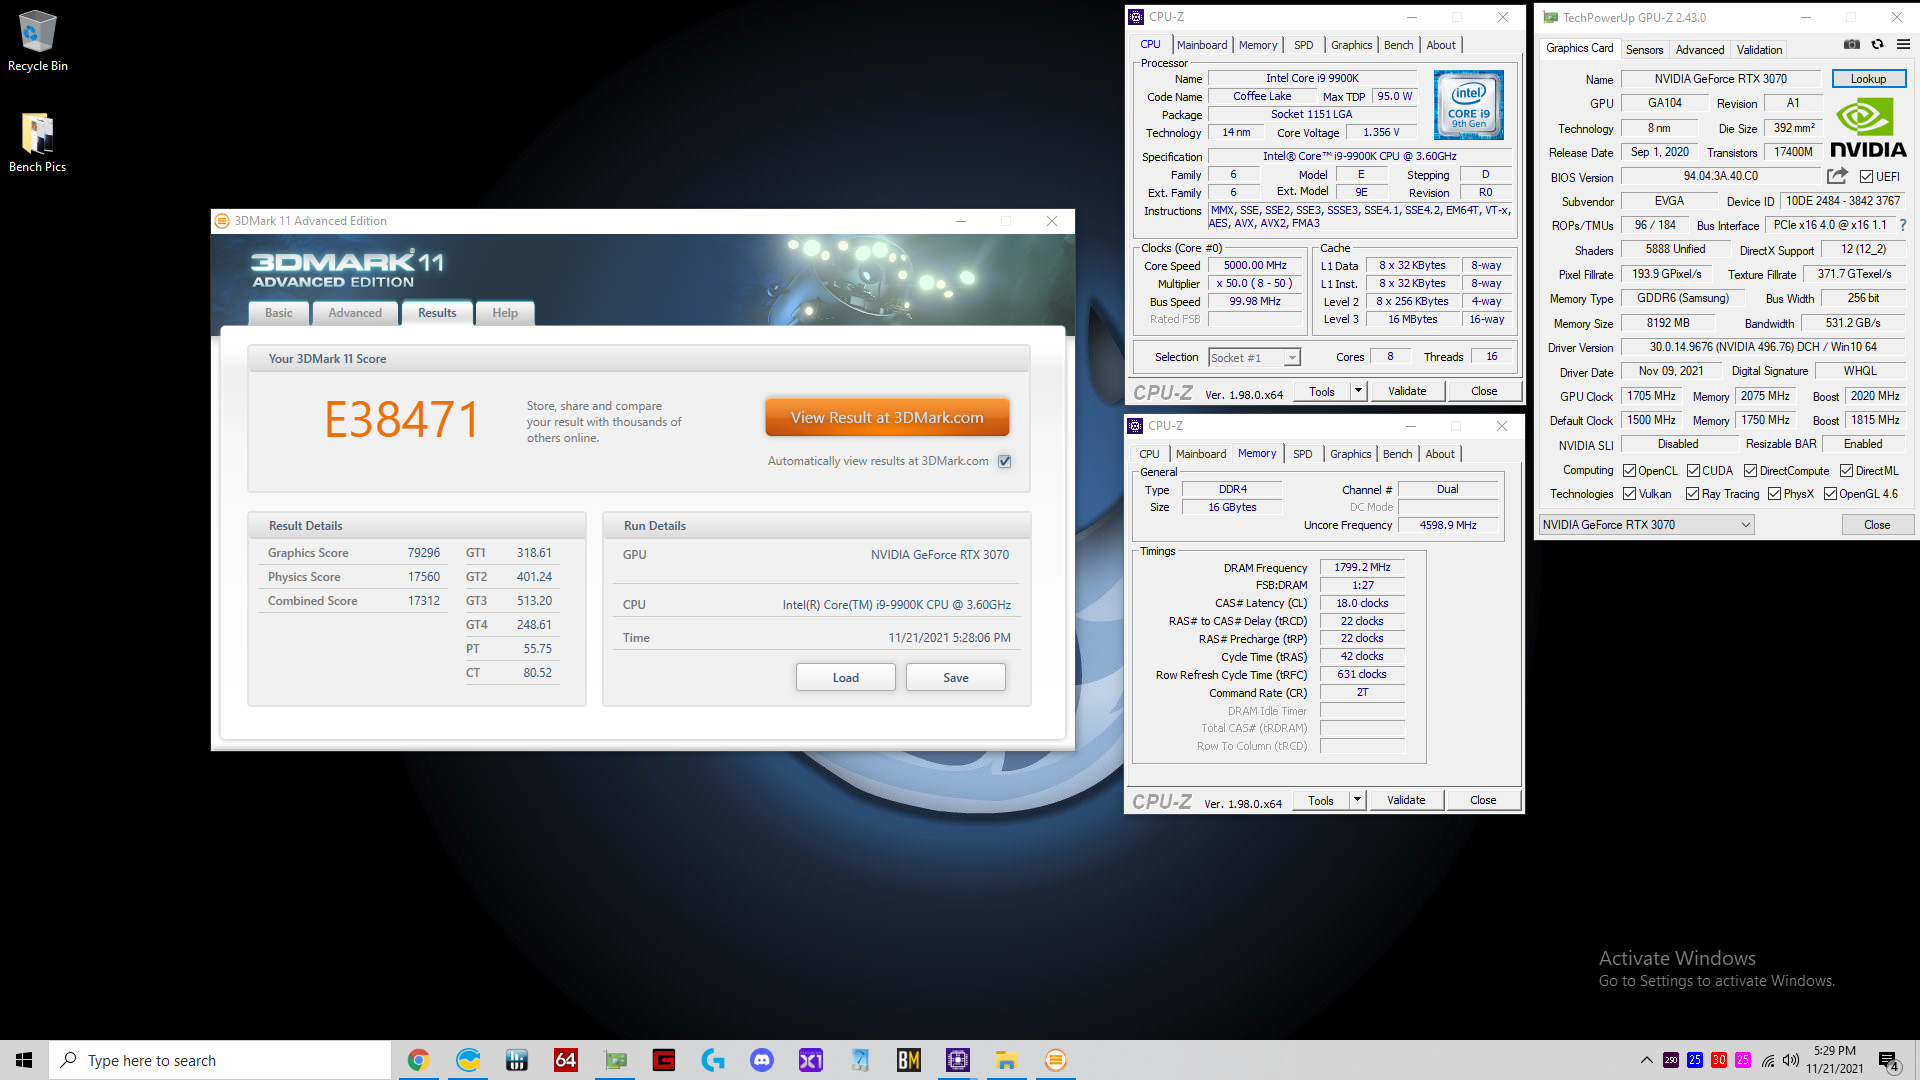Click the taskbar clock showing 5:29 PM
Viewport: 1920px width, 1080px height.
(1834, 1060)
